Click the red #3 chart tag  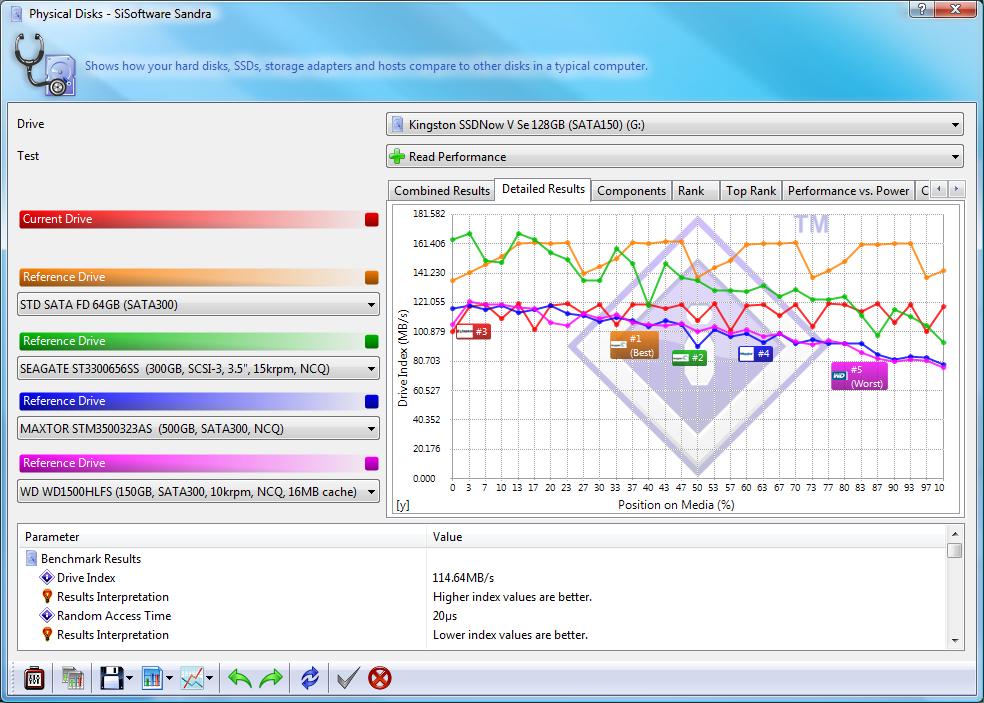pos(473,331)
